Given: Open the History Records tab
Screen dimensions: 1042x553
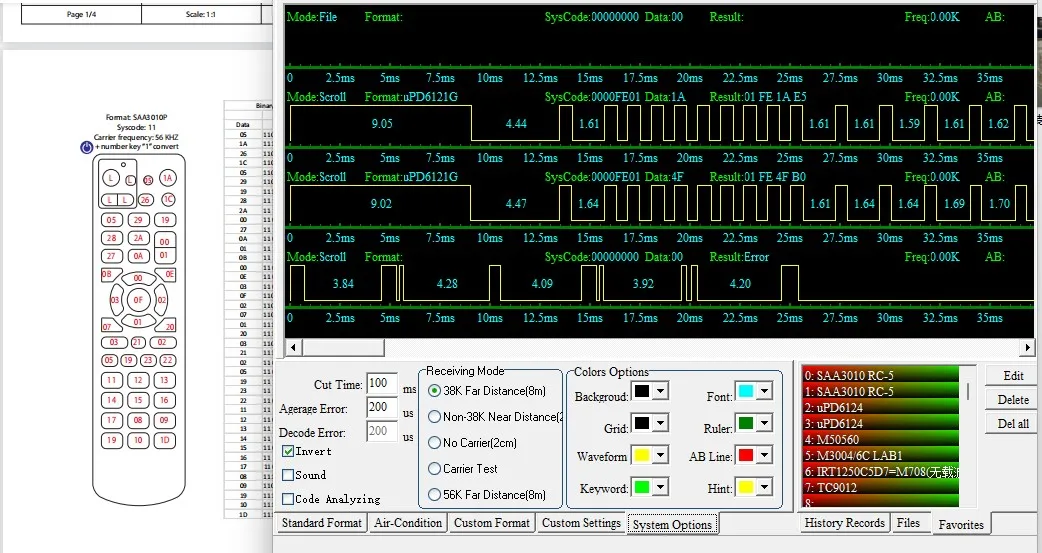Looking at the screenshot, I should click(844, 523).
